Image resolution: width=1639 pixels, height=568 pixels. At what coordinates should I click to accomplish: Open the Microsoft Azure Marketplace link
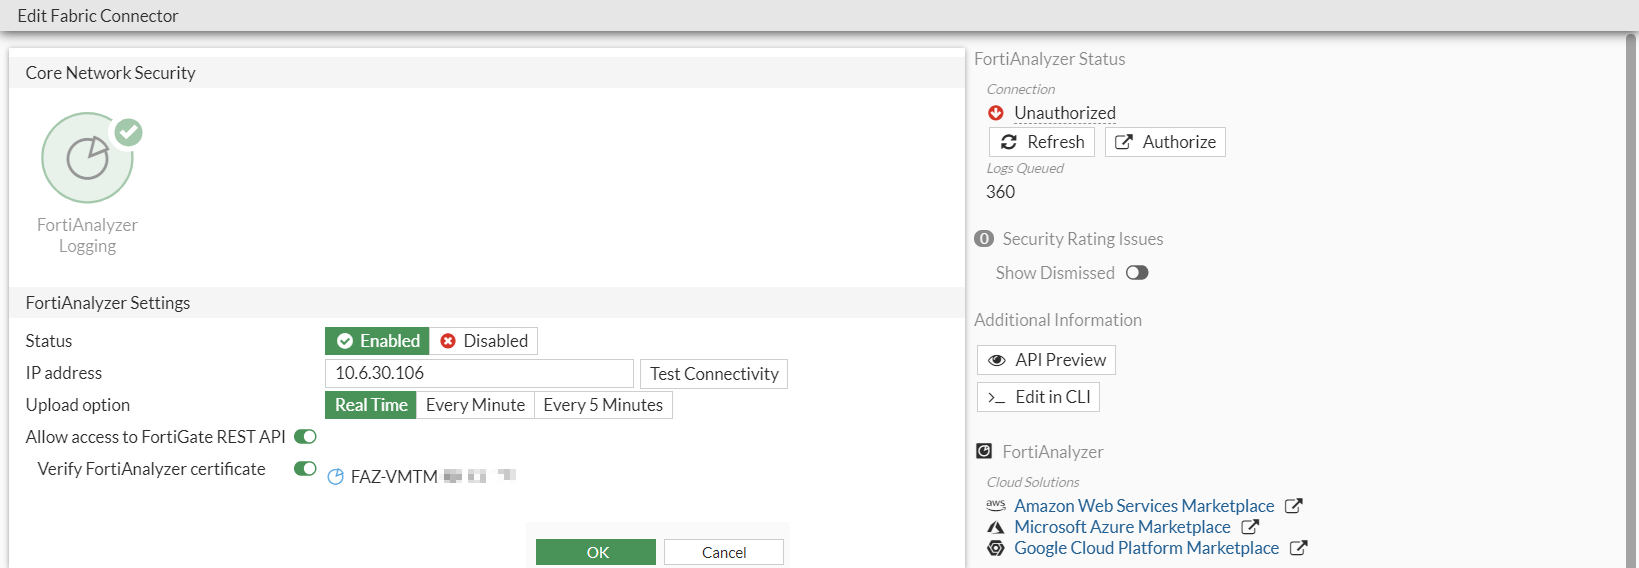coord(1122,527)
